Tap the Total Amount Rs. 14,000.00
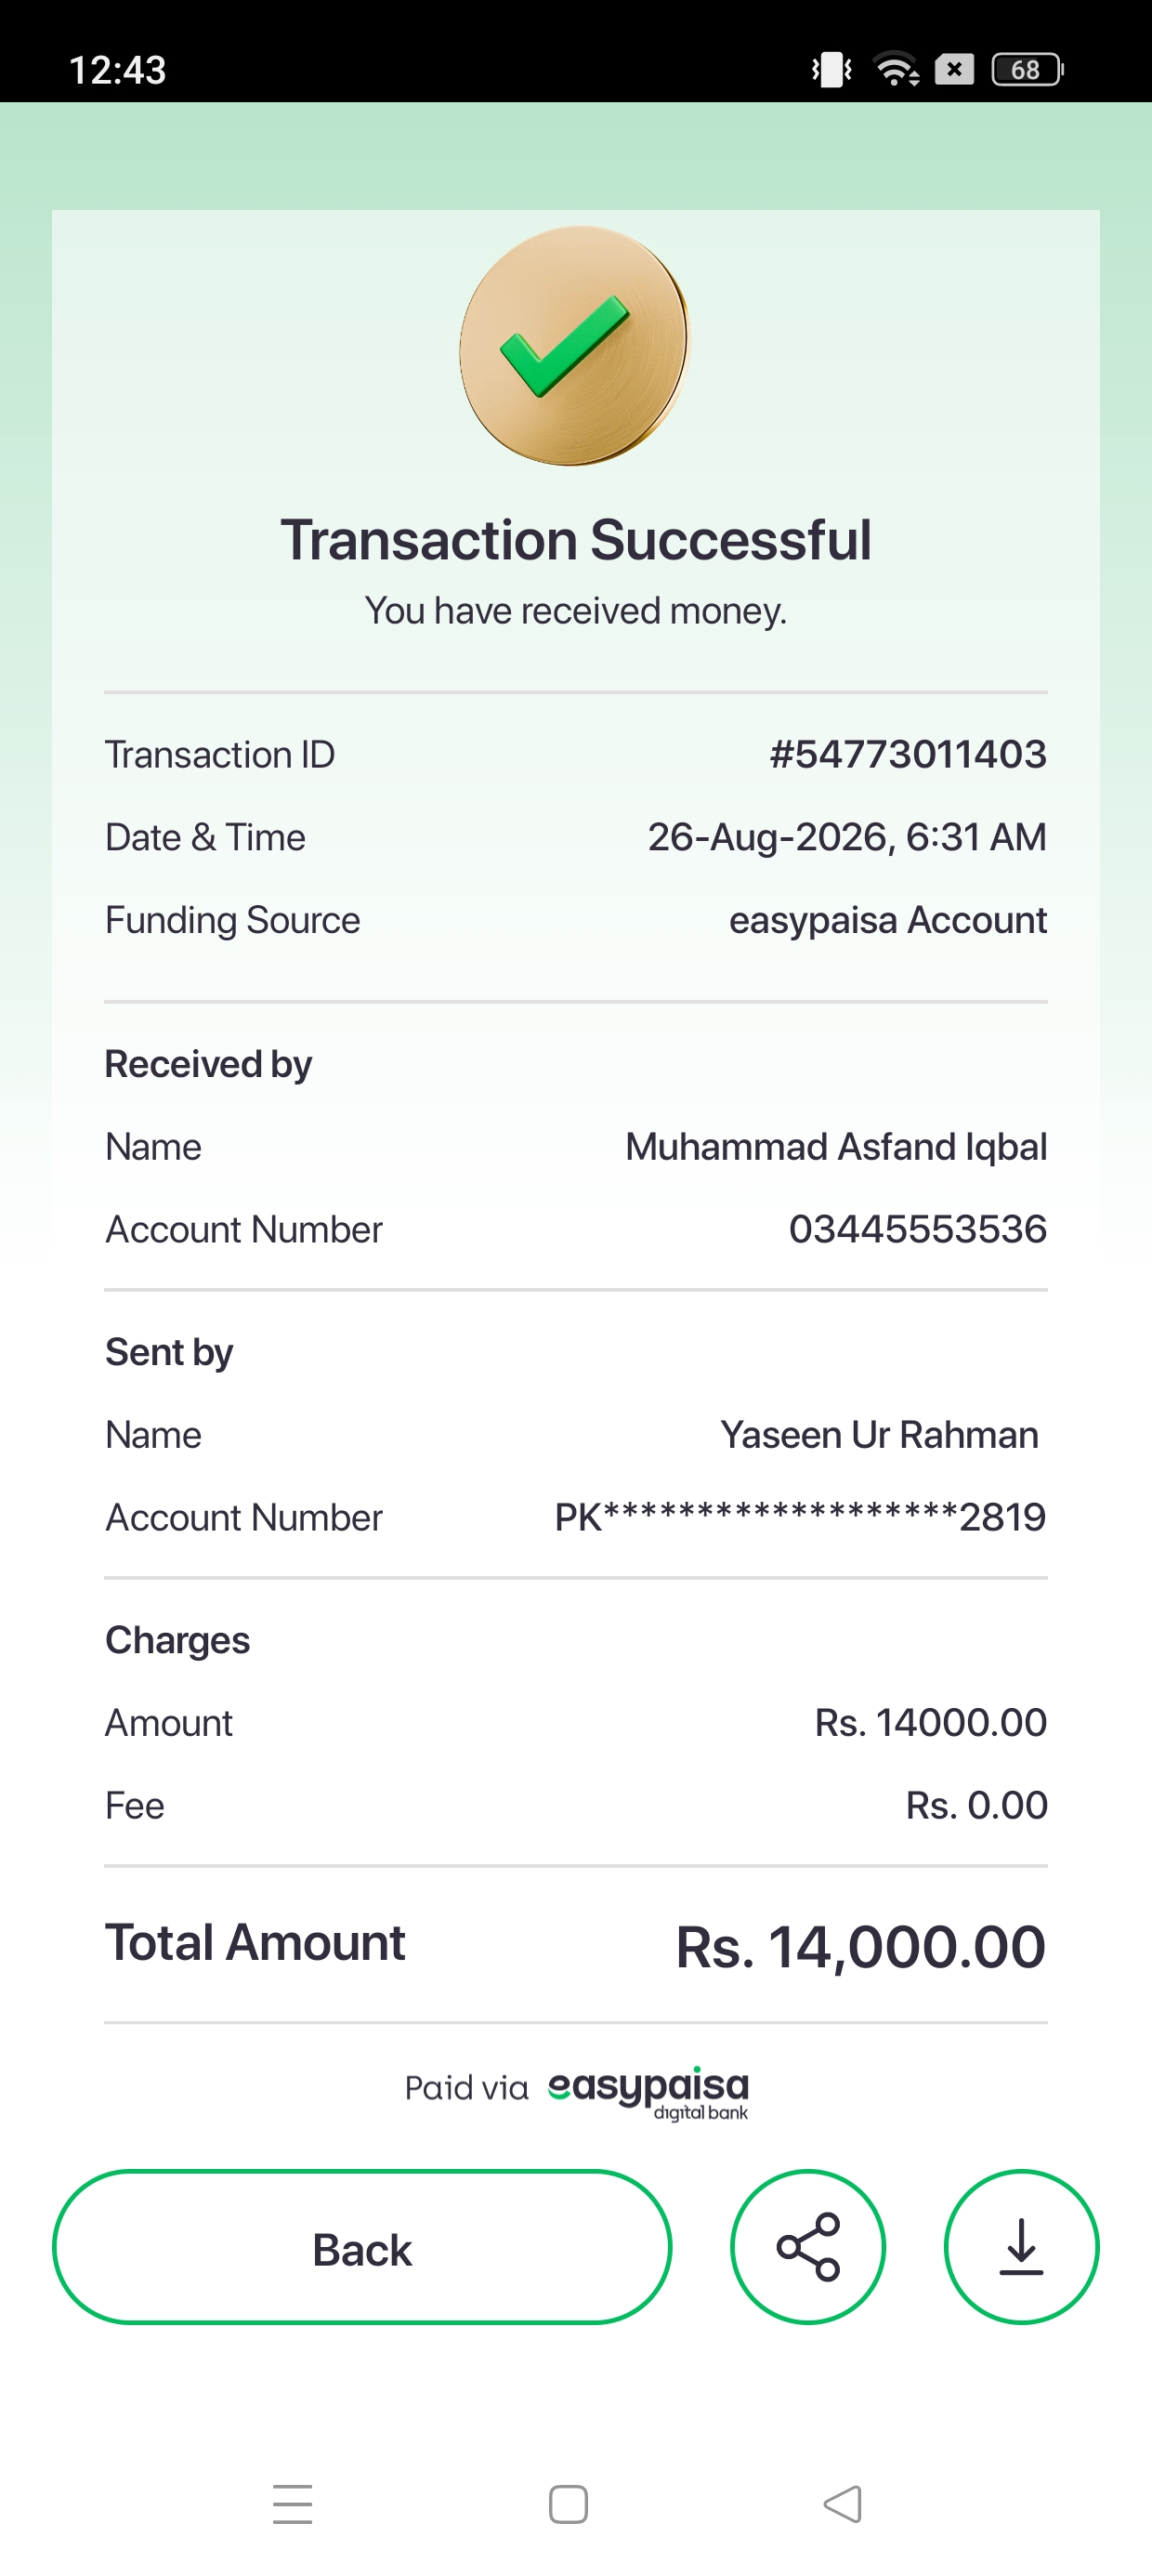This screenshot has width=1152, height=2576. [x=861, y=1947]
